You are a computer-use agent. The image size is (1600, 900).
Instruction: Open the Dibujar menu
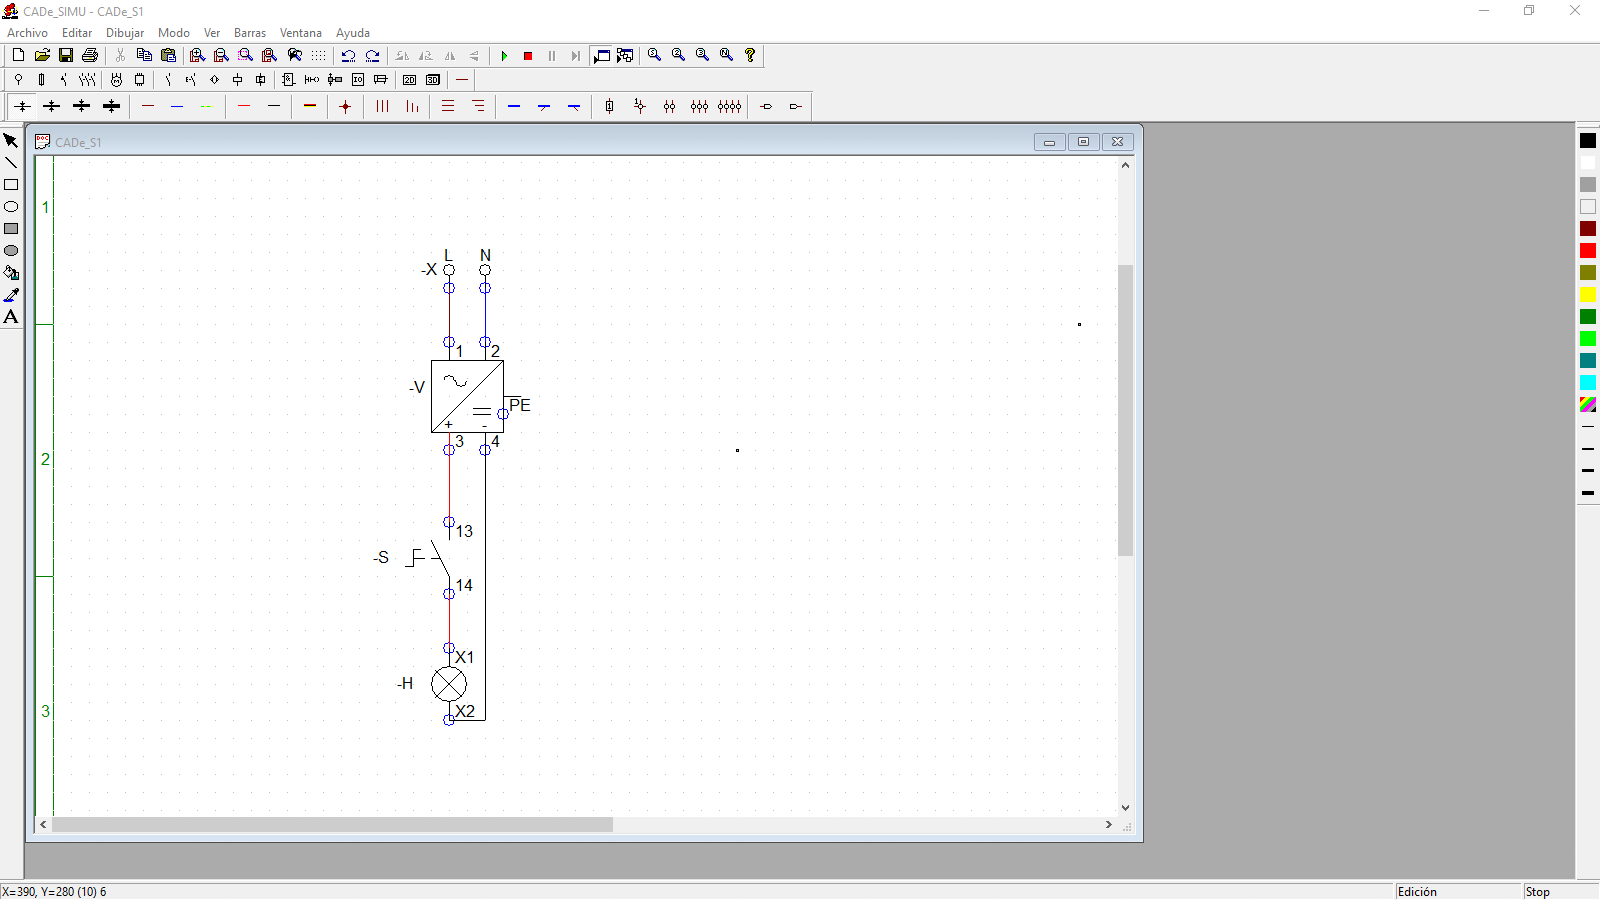(125, 33)
